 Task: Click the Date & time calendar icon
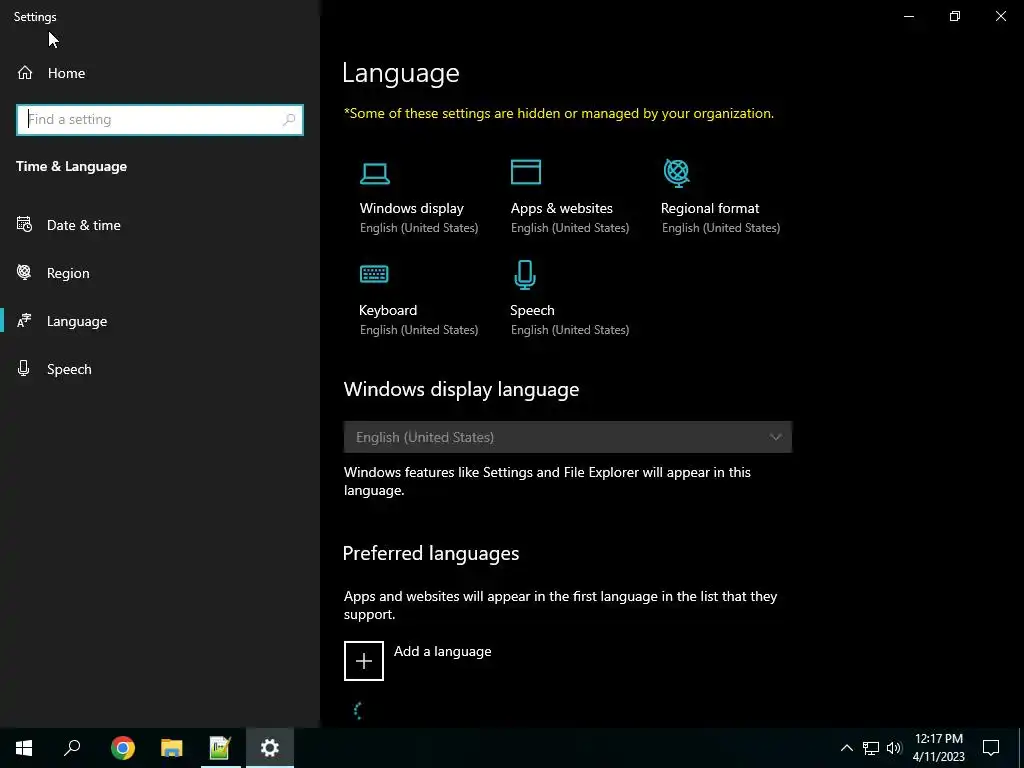tap(24, 225)
